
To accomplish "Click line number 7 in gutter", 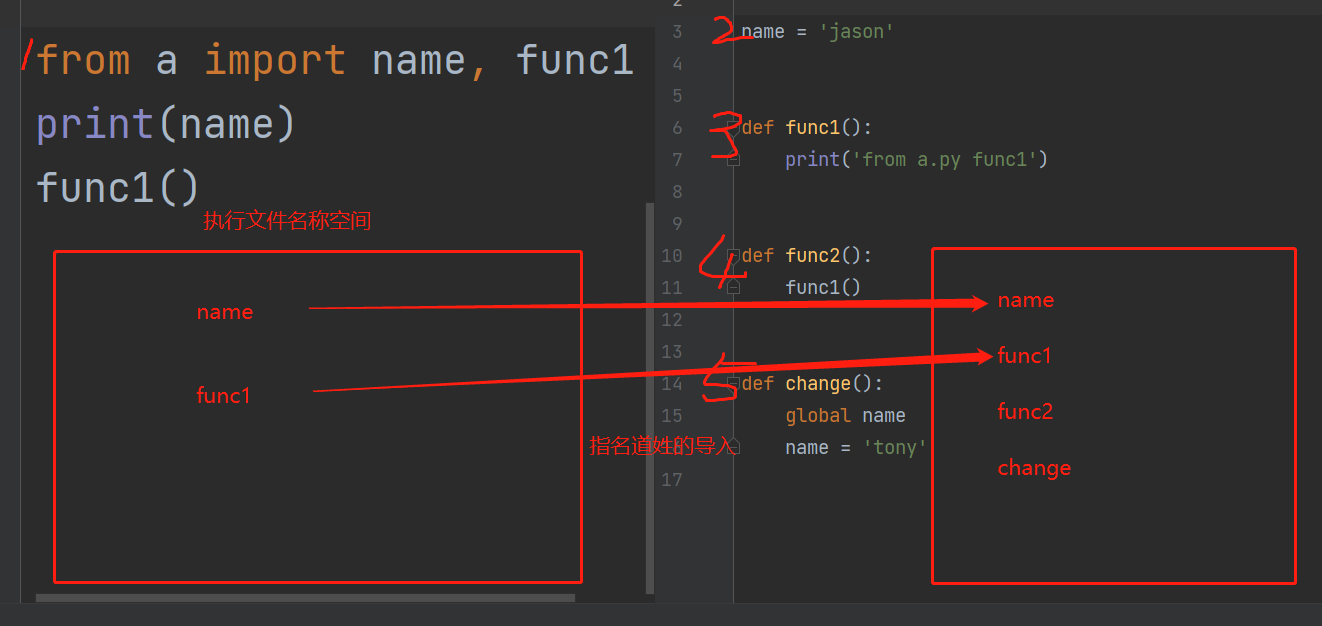I will [677, 159].
